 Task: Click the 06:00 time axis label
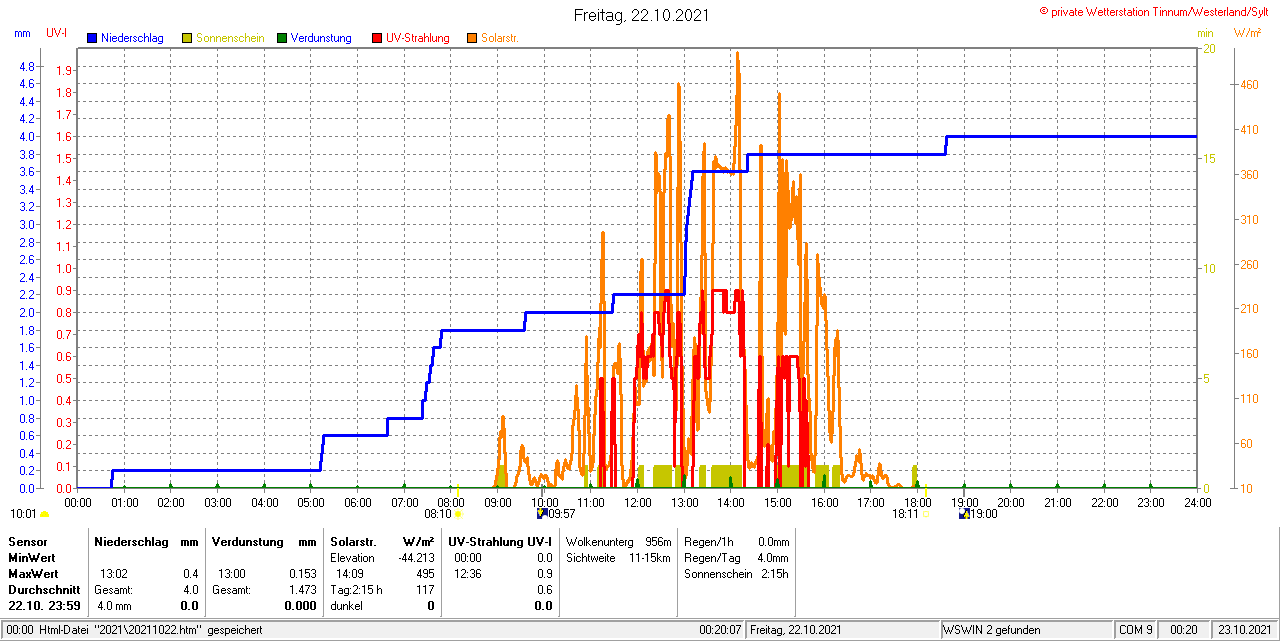point(357,502)
